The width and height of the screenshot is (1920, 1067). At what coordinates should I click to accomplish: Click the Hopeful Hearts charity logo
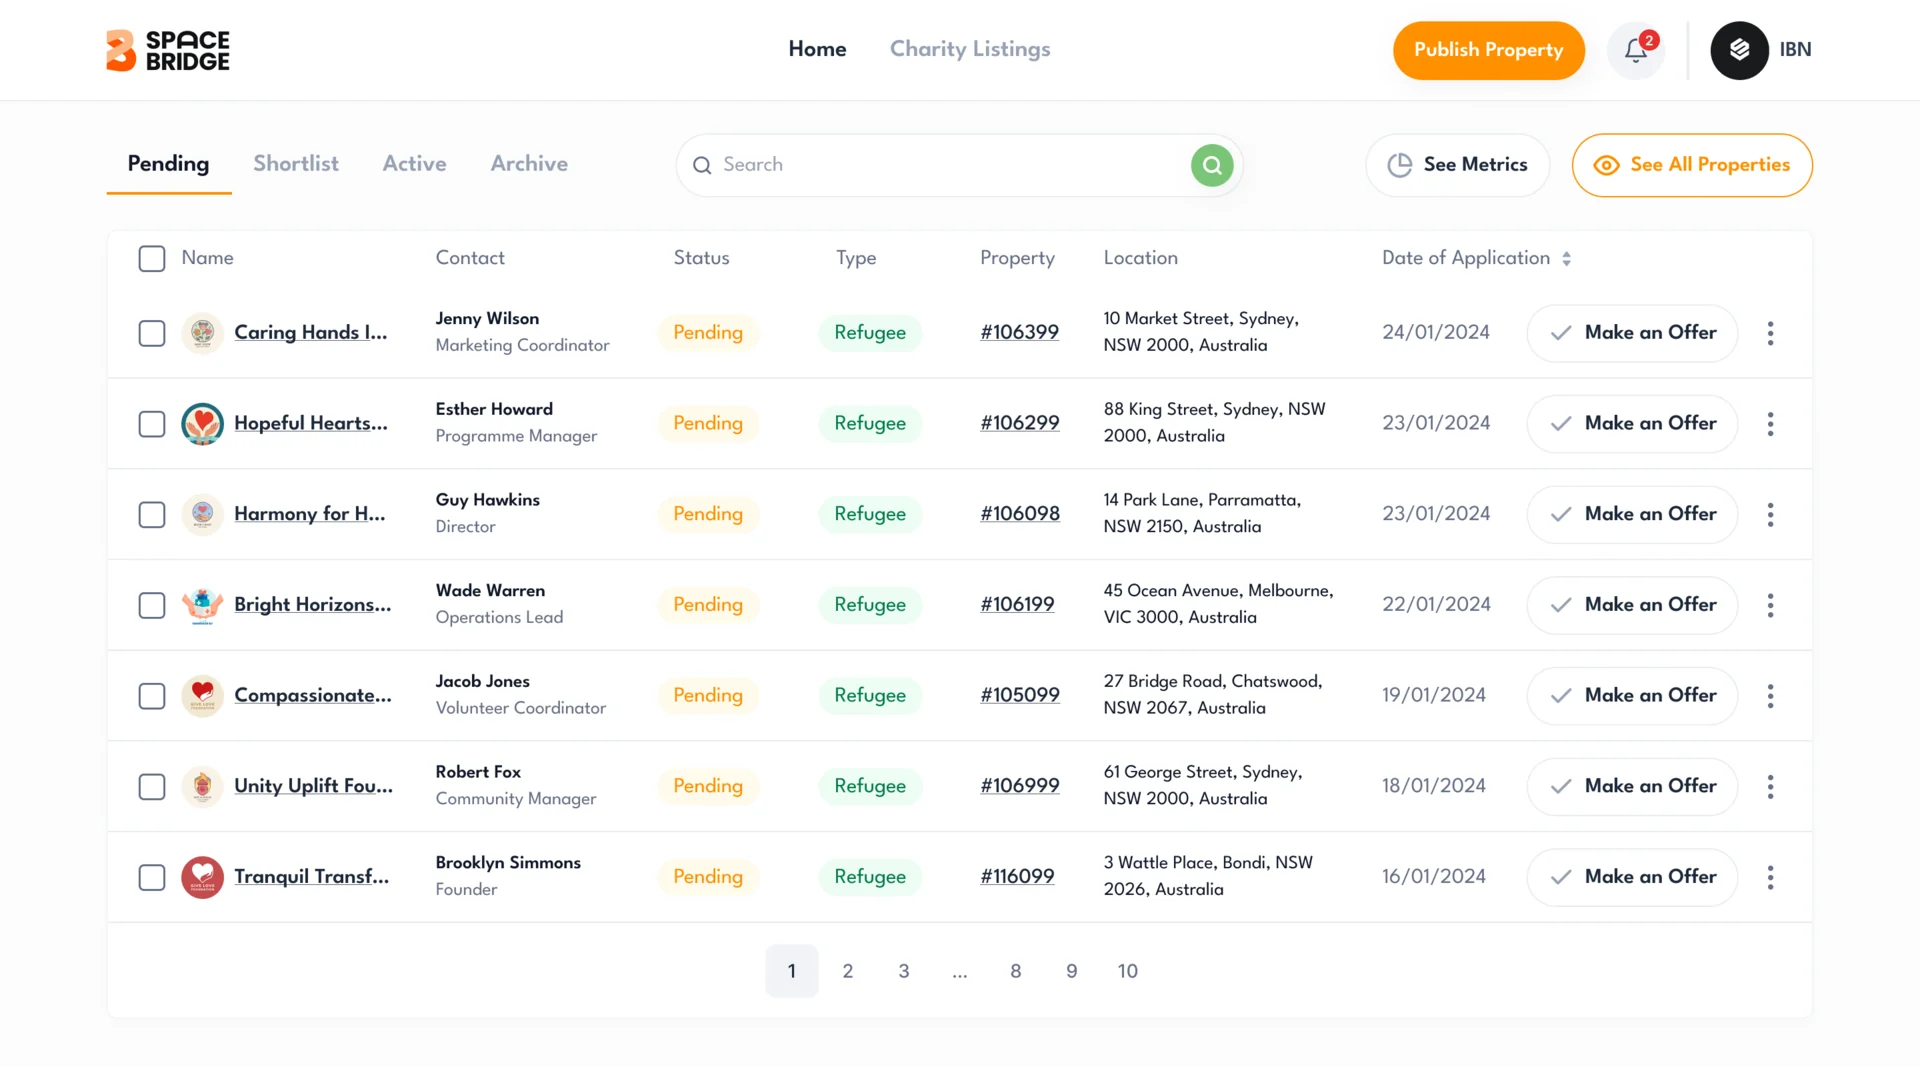click(x=202, y=424)
